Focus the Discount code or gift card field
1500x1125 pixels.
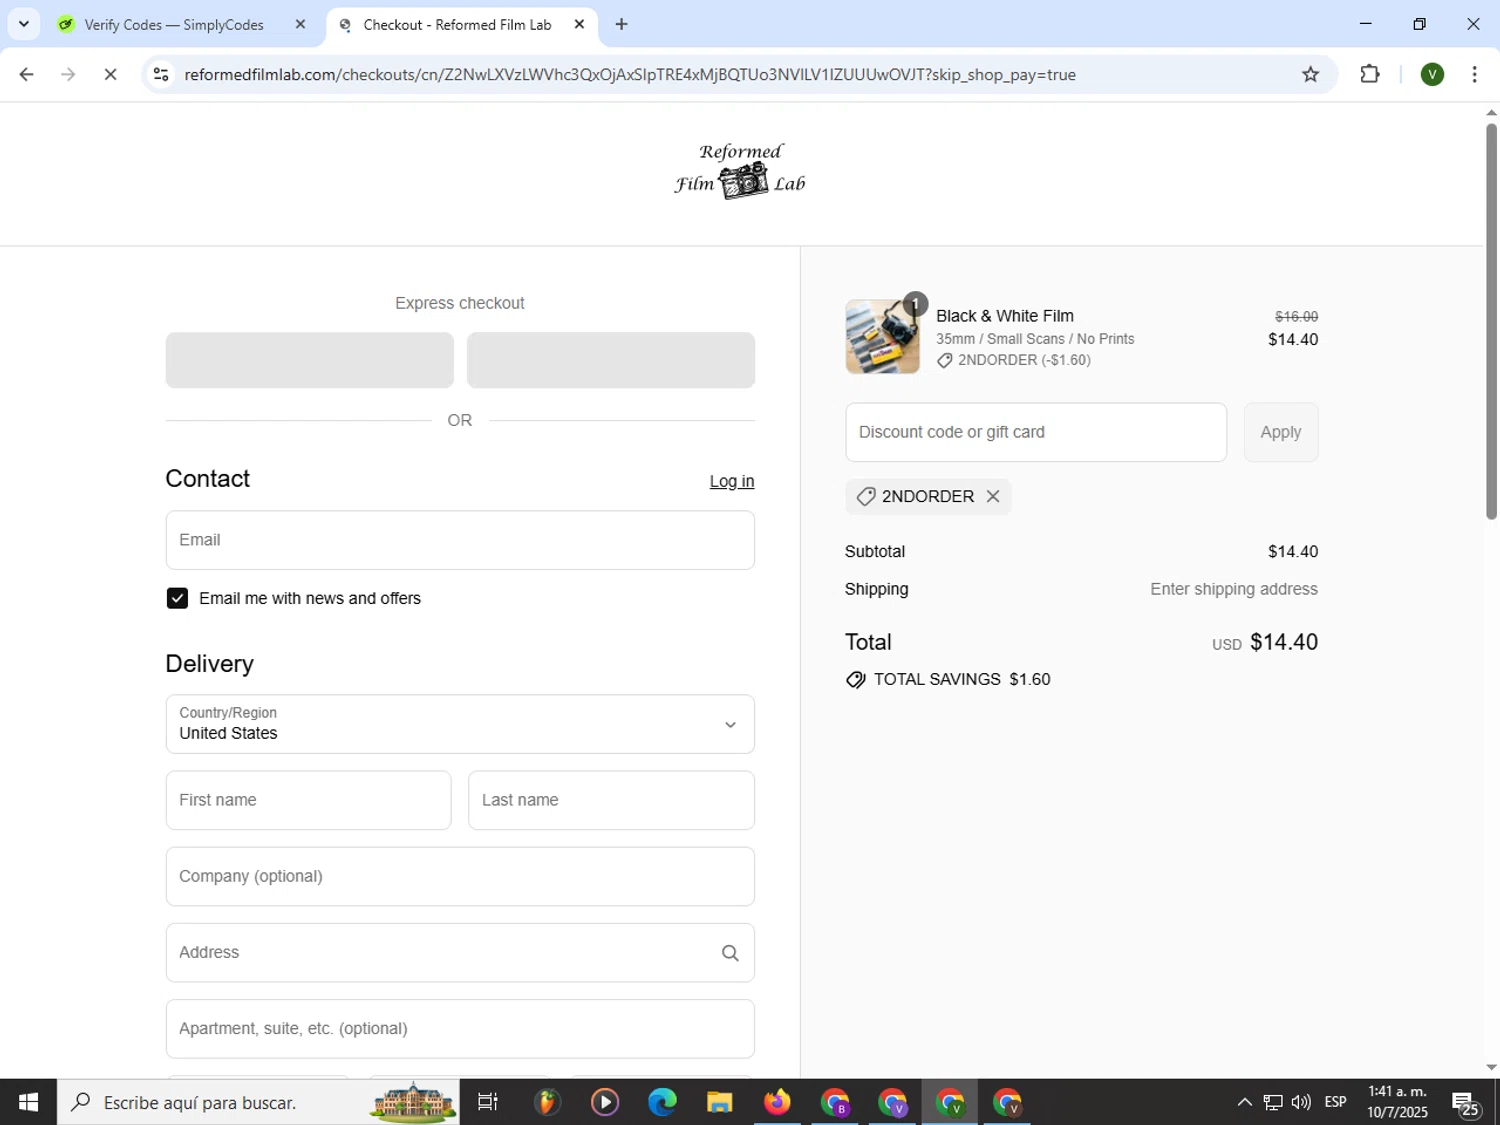(1036, 432)
